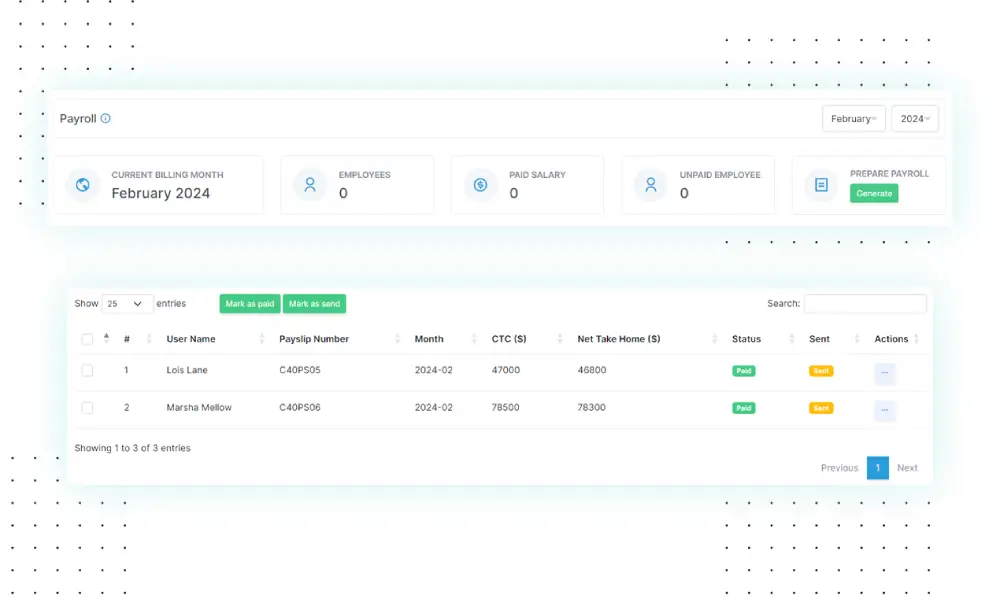This screenshot has height=614, width=1000.
Task: Click the Employees person icon
Action: point(310,185)
